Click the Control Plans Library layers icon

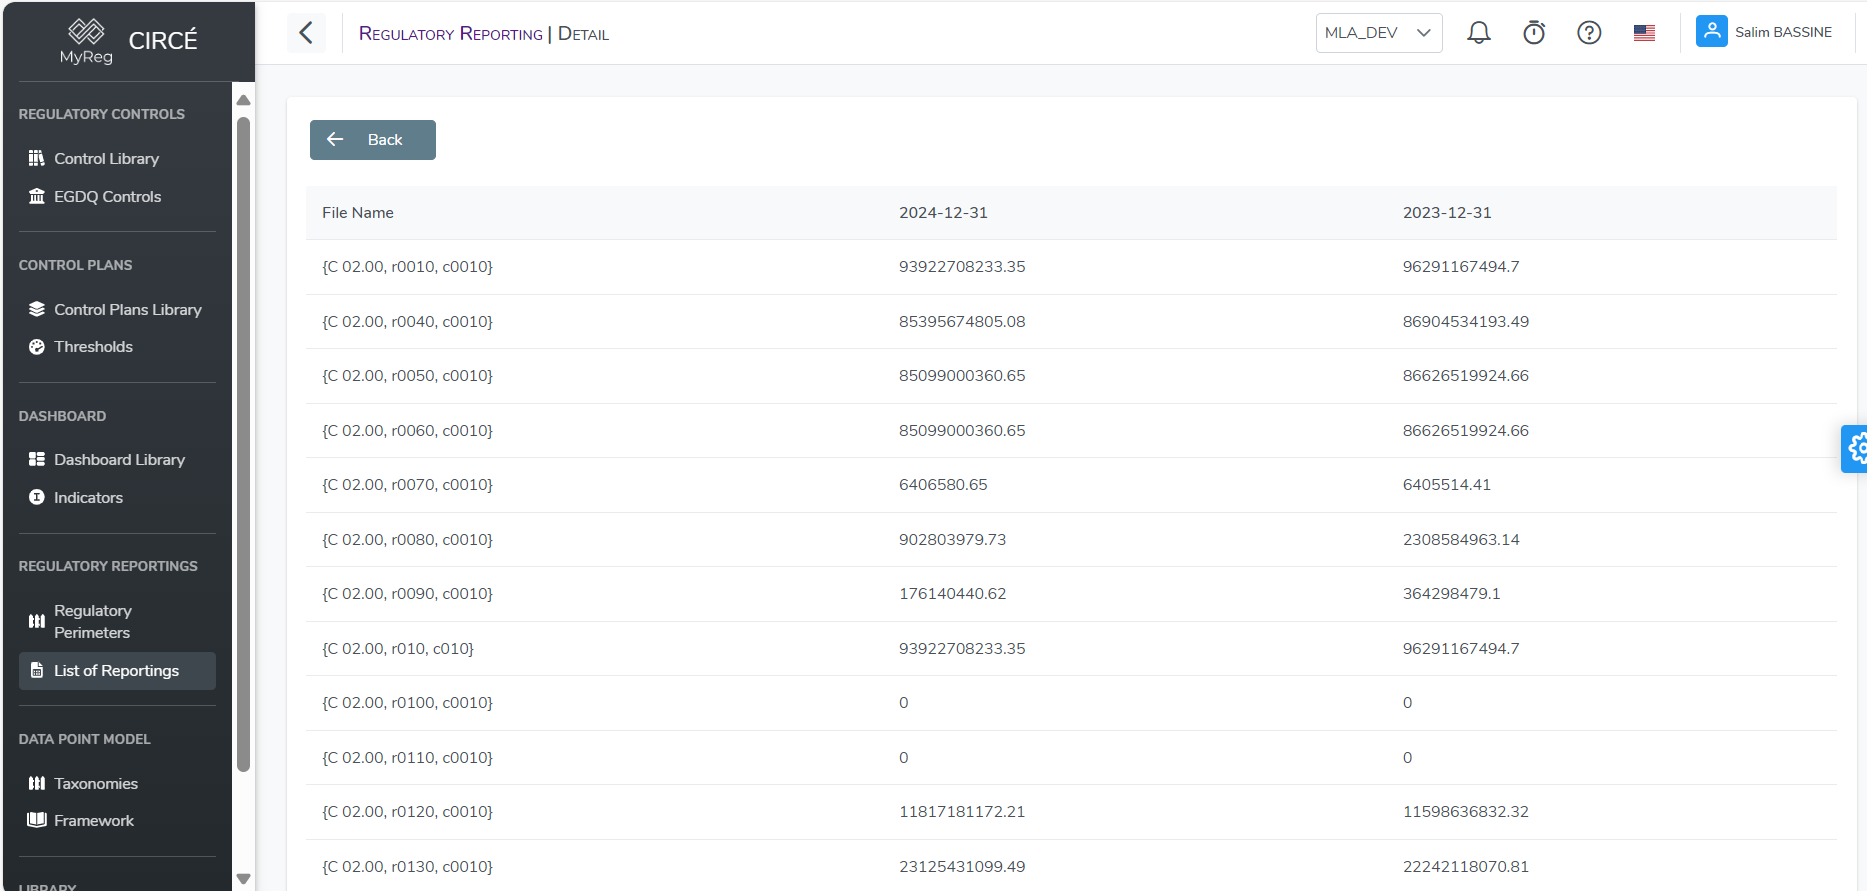pyautogui.click(x=37, y=309)
